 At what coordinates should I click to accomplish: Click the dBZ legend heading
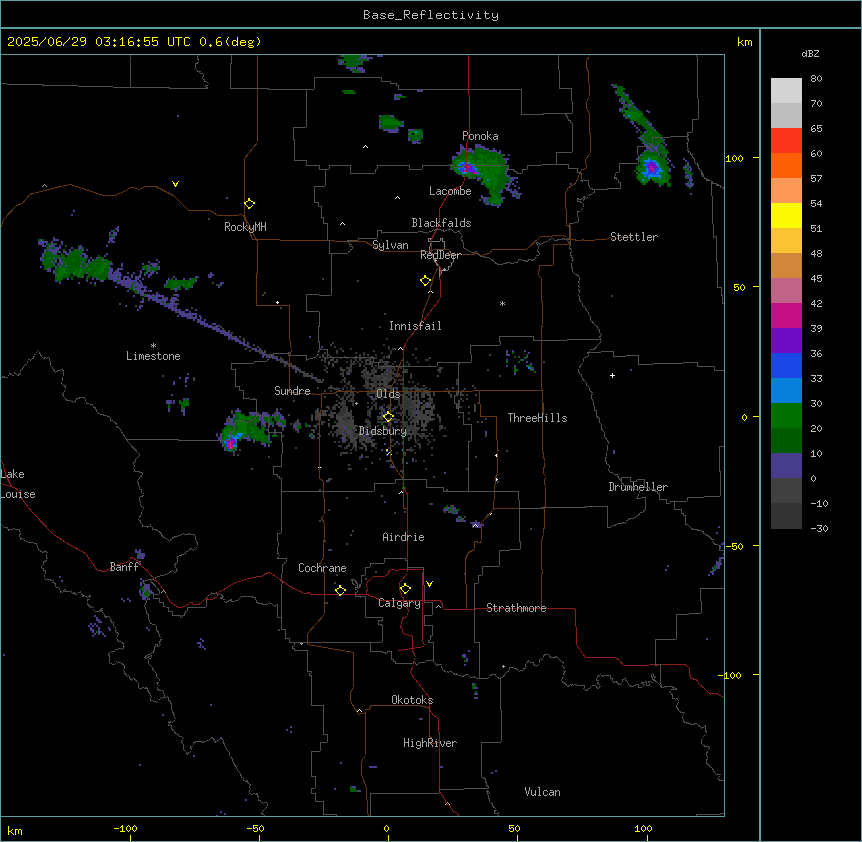[x=810, y=54]
